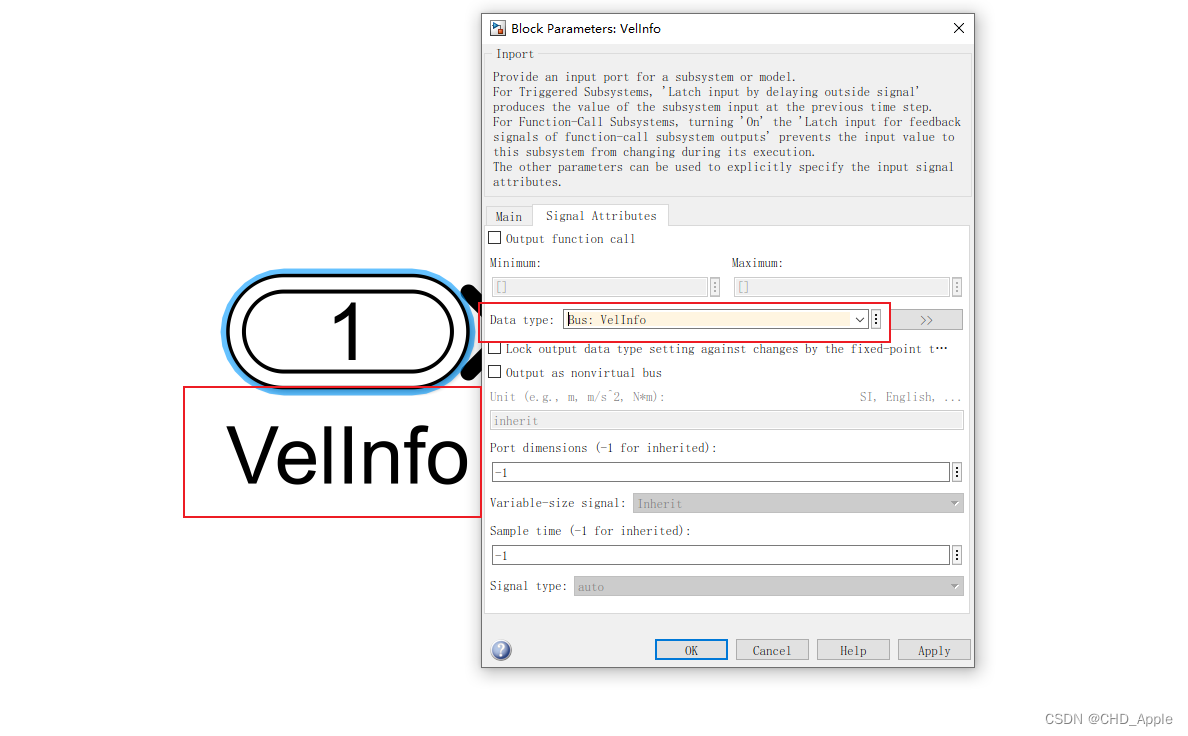Viewport: 1188px width, 736px height.
Task: Open the Data type three-dot options menu
Action: pos(876,319)
